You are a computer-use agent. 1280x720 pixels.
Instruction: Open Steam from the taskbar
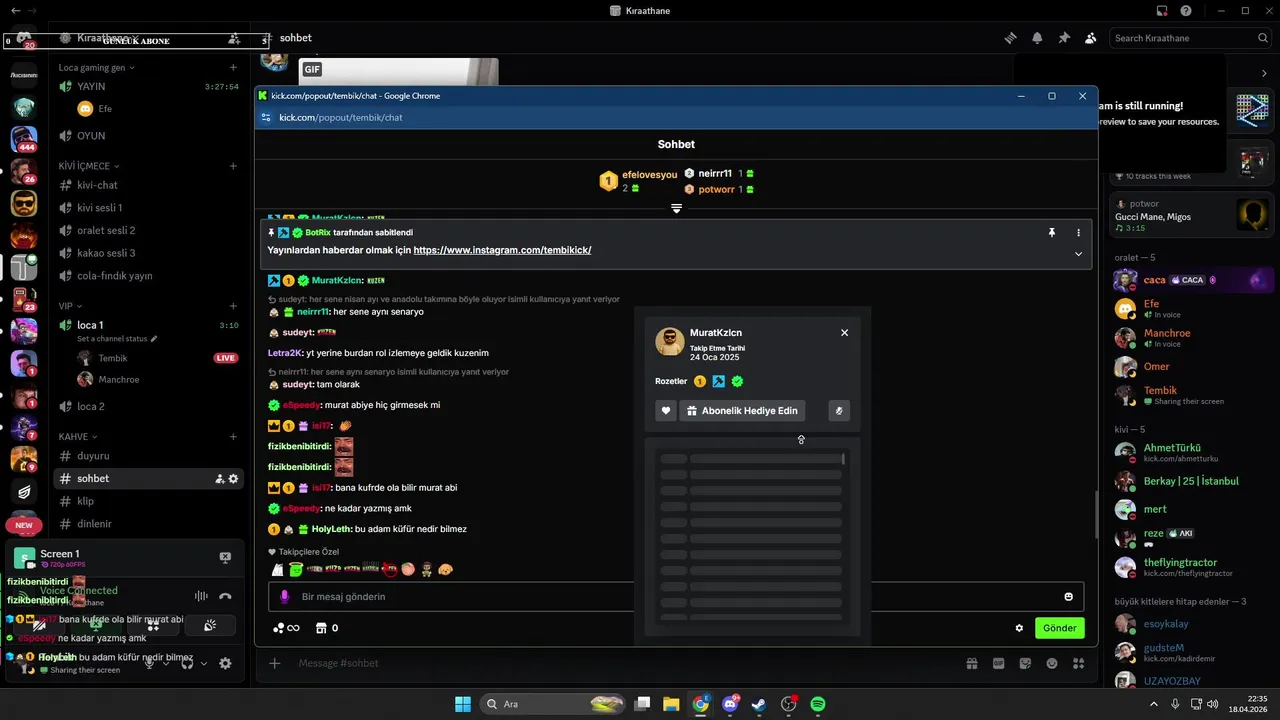click(759, 704)
